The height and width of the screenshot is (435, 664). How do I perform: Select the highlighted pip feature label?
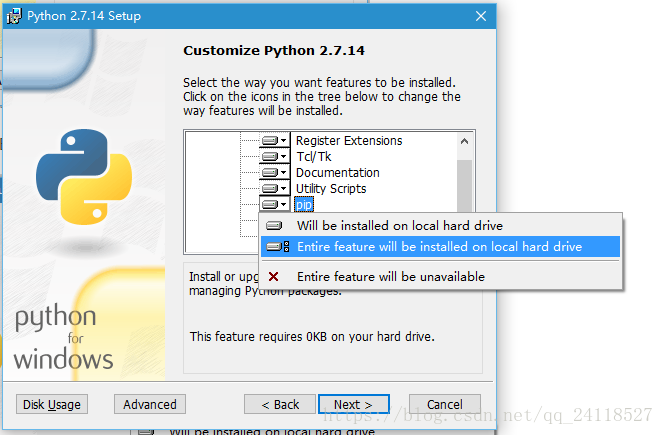(x=304, y=205)
